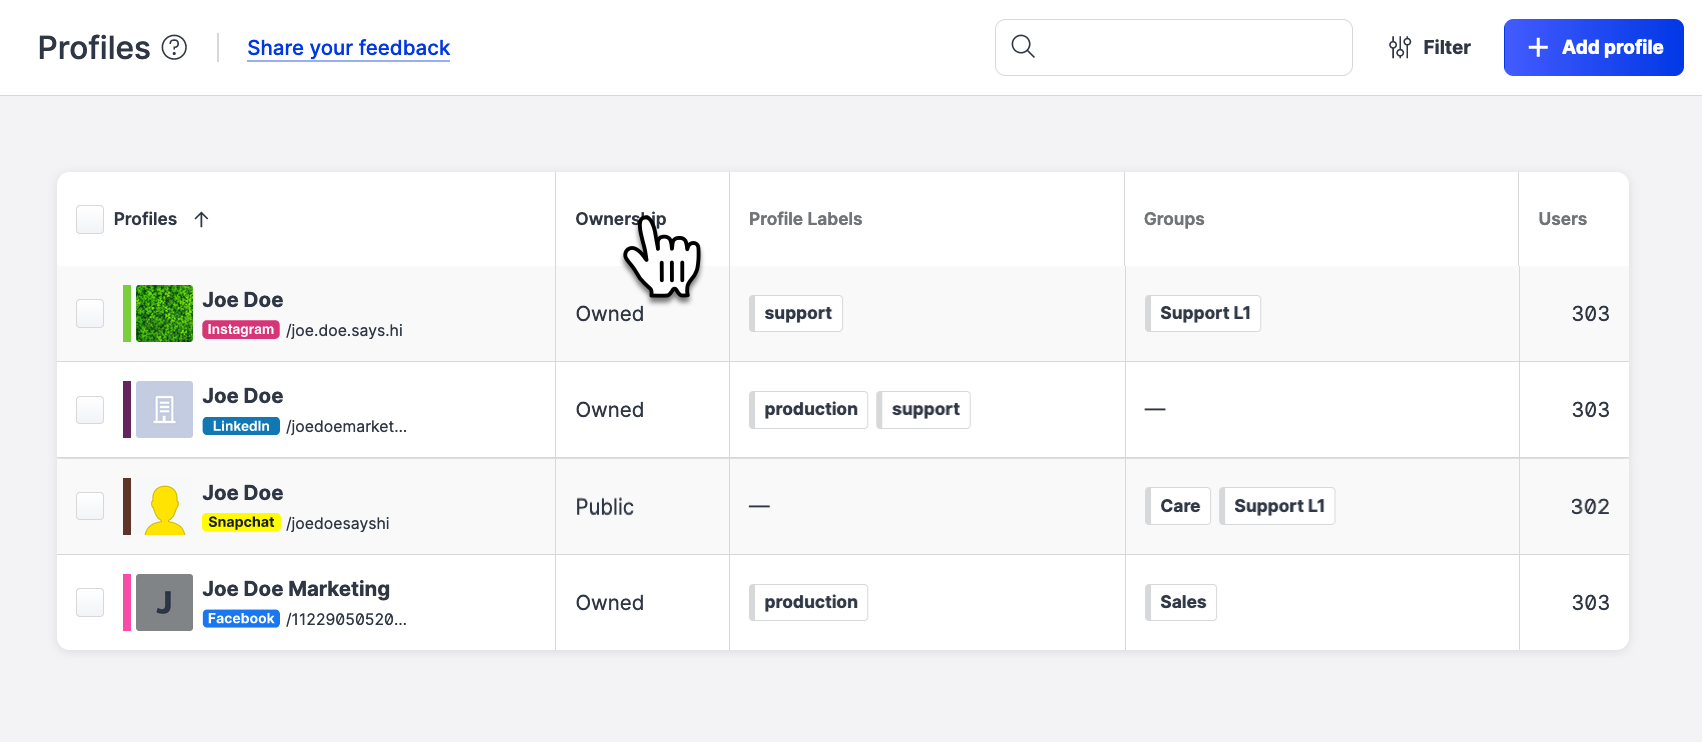Check the Instagram Joe Doe row checkbox
The height and width of the screenshot is (742, 1702).
tap(90, 313)
